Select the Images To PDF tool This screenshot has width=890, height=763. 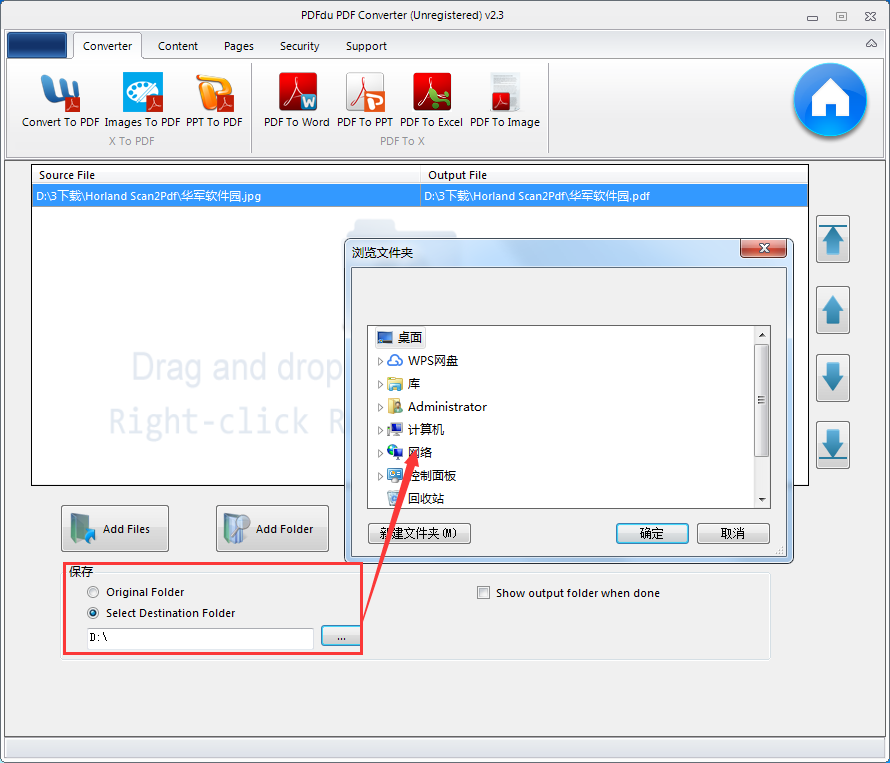pos(142,101)
